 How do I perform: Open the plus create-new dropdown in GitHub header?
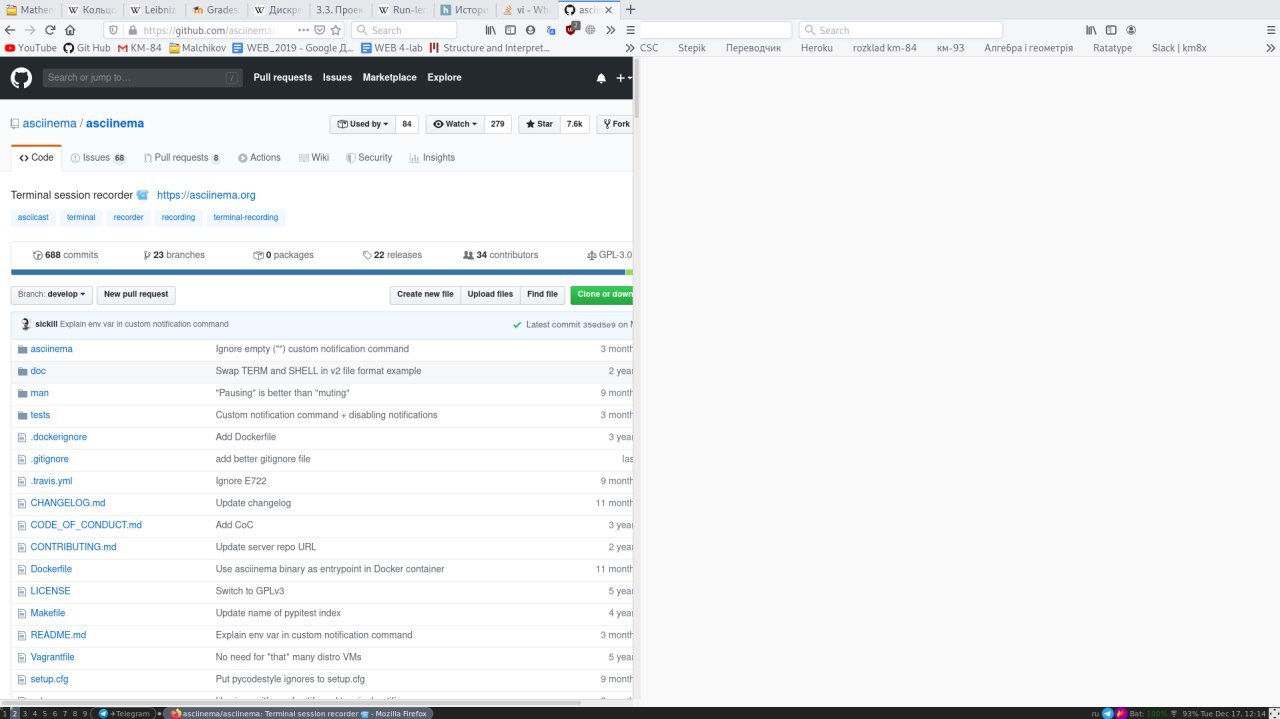point(622,78)
